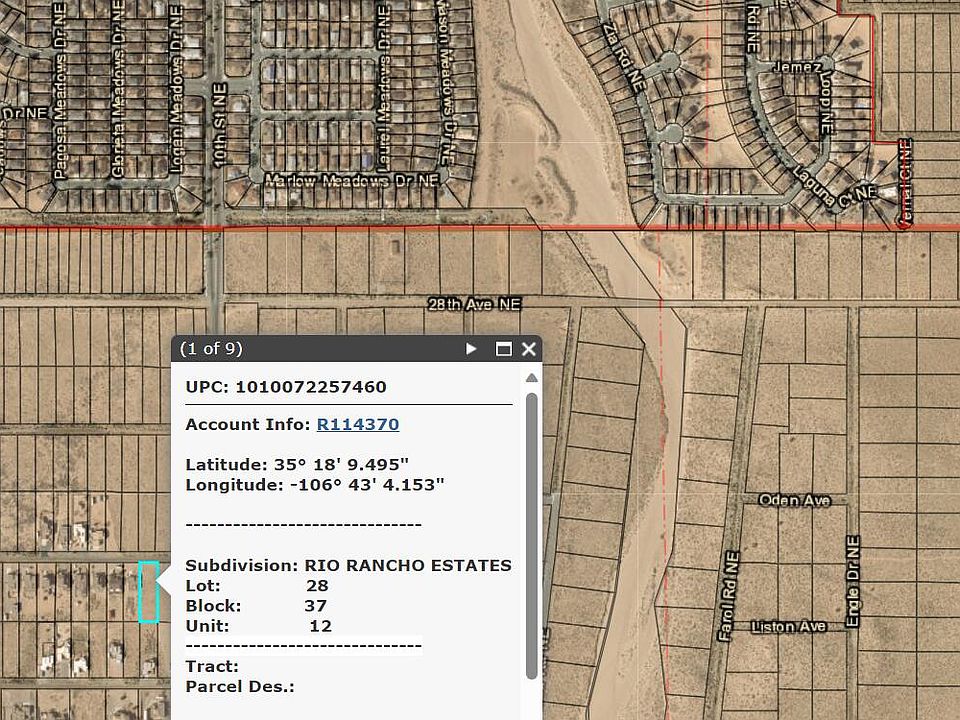Click the Farol Rd NE label

coord(729,596)
